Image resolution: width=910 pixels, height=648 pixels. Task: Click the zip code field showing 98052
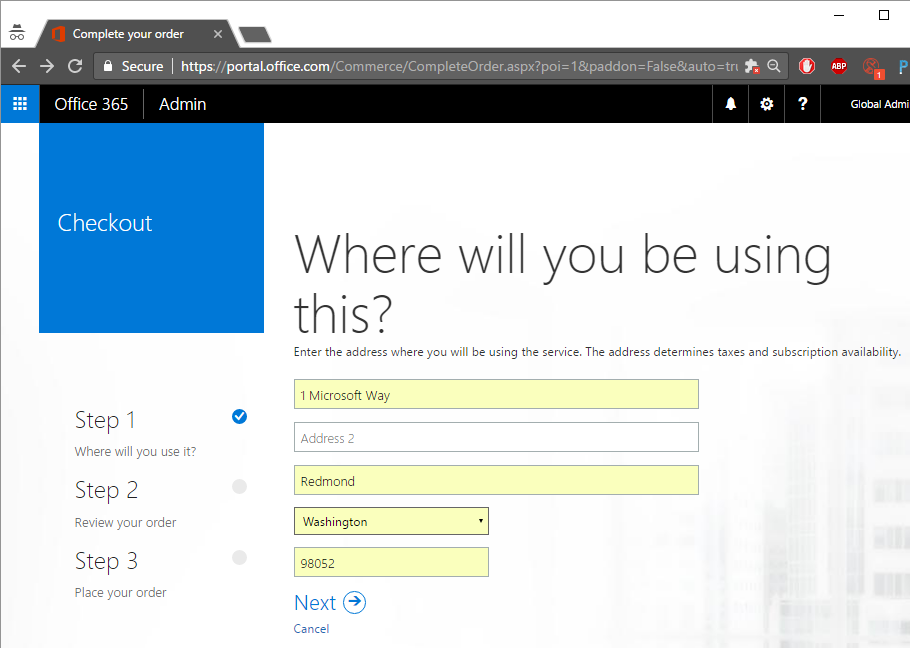click(391, 563)
